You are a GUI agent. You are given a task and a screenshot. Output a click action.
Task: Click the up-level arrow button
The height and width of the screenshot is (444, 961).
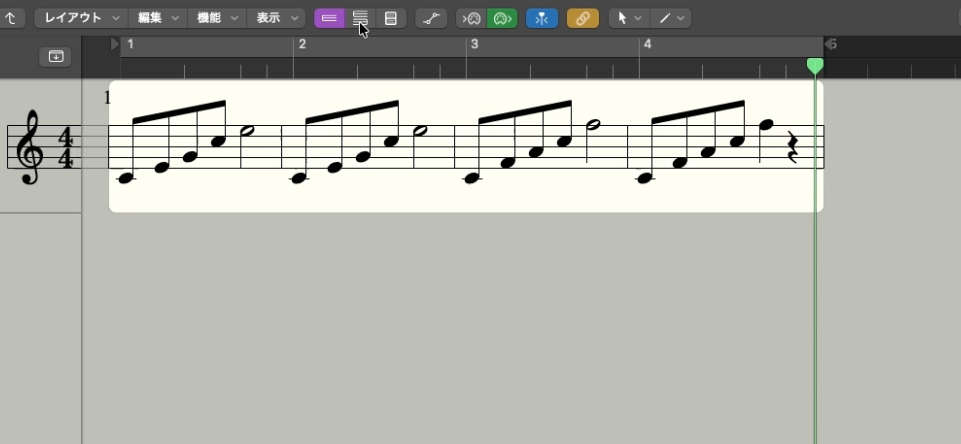9,18
